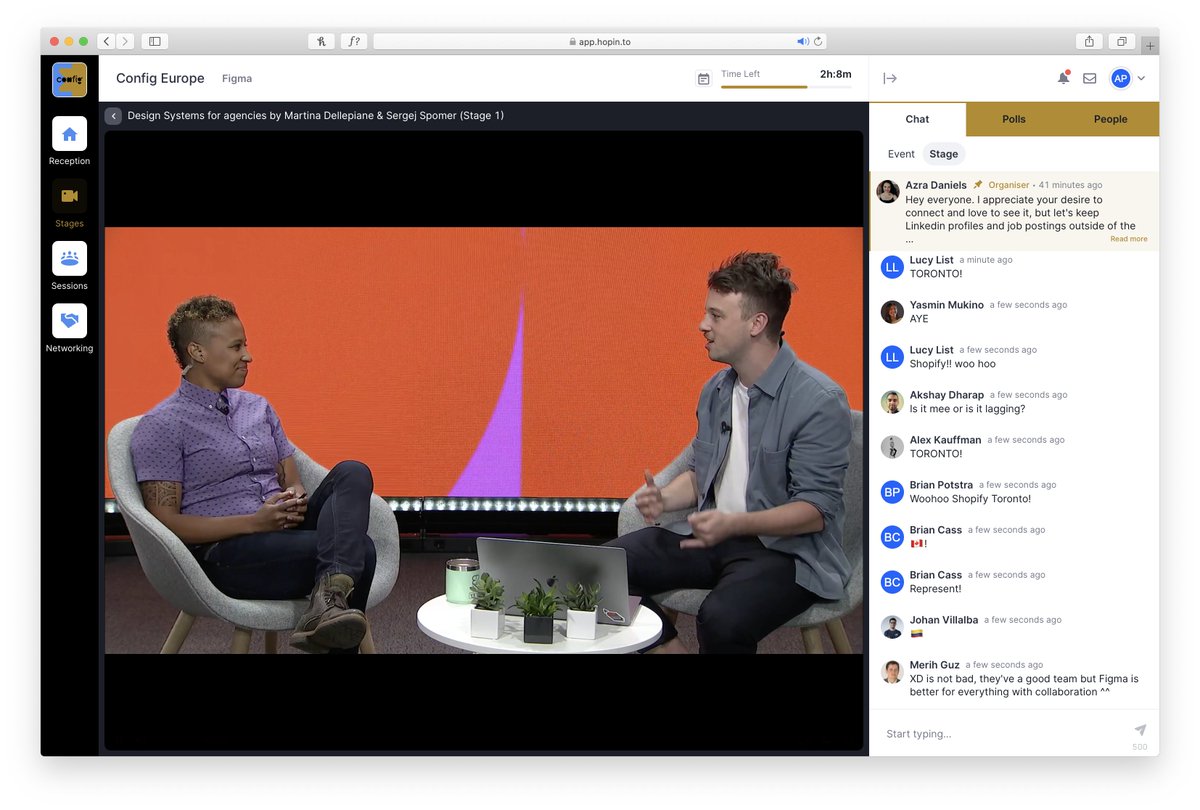The height and width of the screenshot is (810, 1200).
Task: Click Safari share button
Action: pos(1089,41)
